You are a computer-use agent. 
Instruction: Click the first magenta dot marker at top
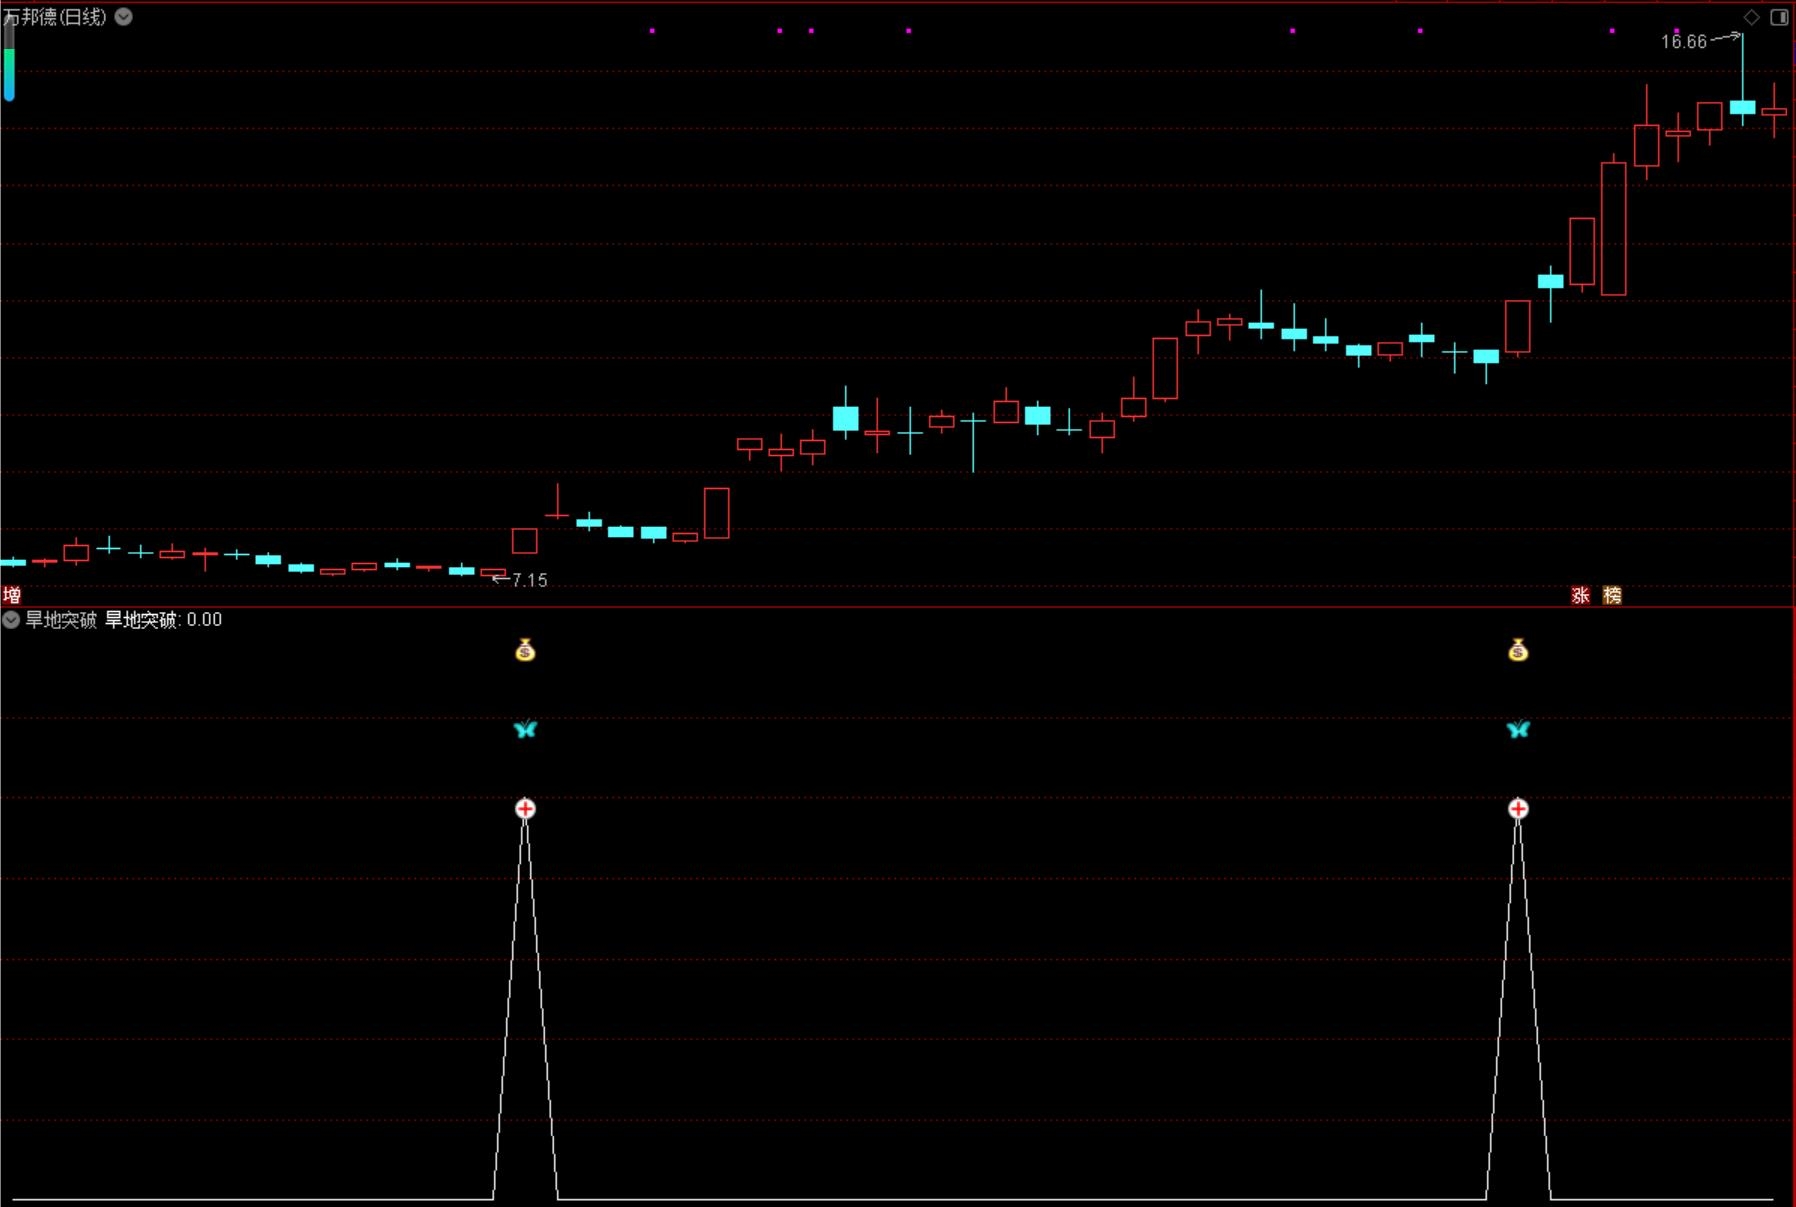652,31
